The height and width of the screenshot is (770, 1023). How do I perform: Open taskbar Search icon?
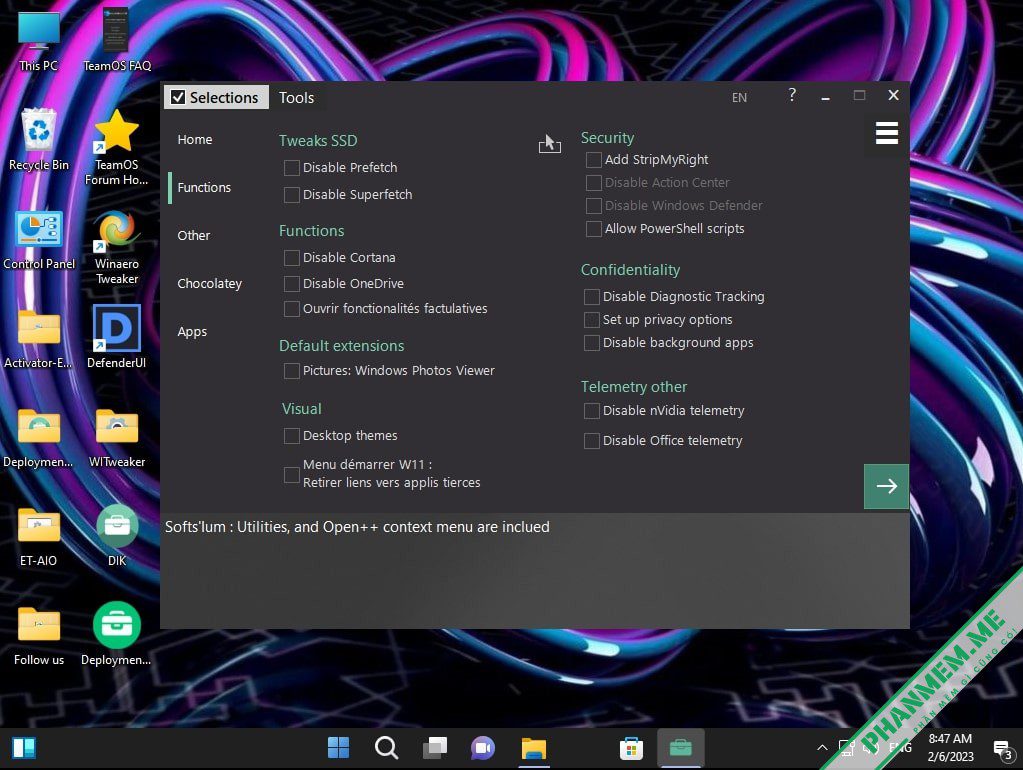pos(386,748)
